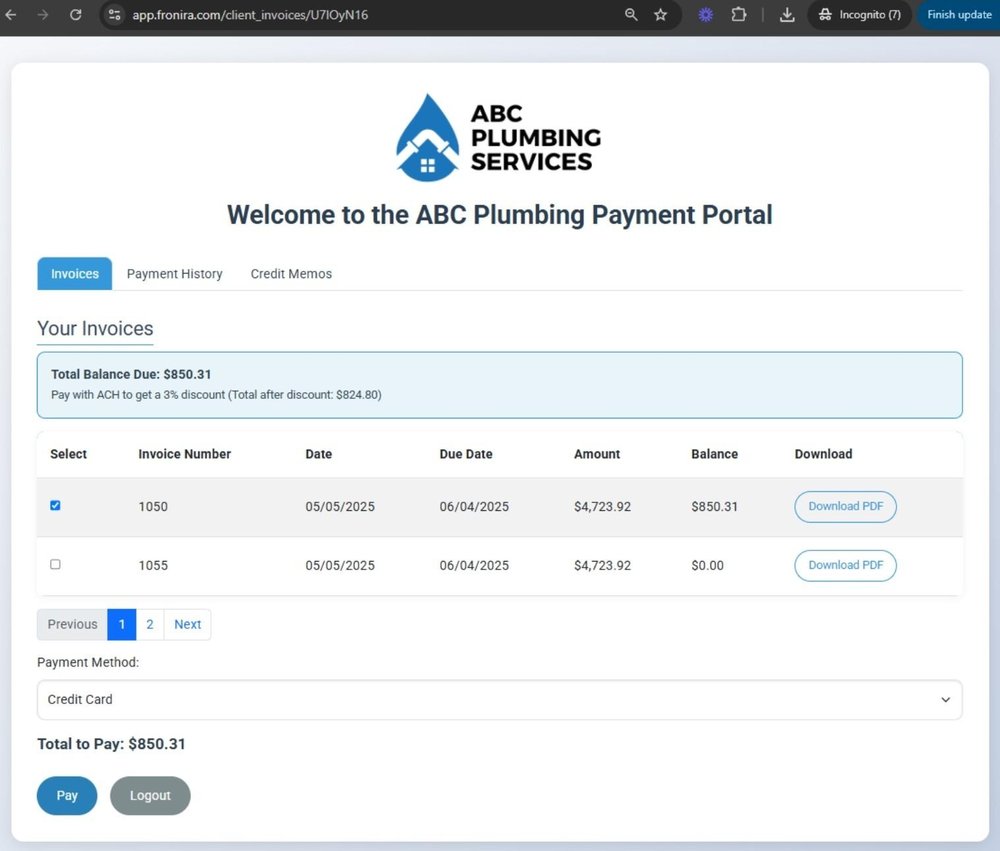1000x851 pixels.
Task: Click the Welcome to ABC Plumbing Payment Portal heading
Action: (499, 214)
